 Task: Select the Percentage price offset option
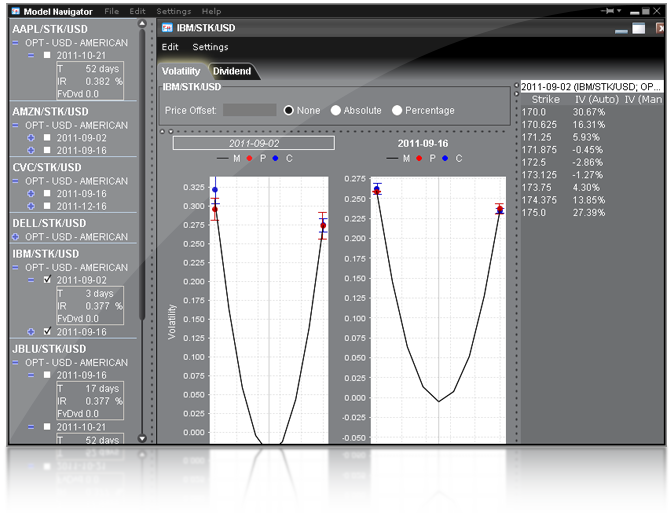(x=397, y=110)
